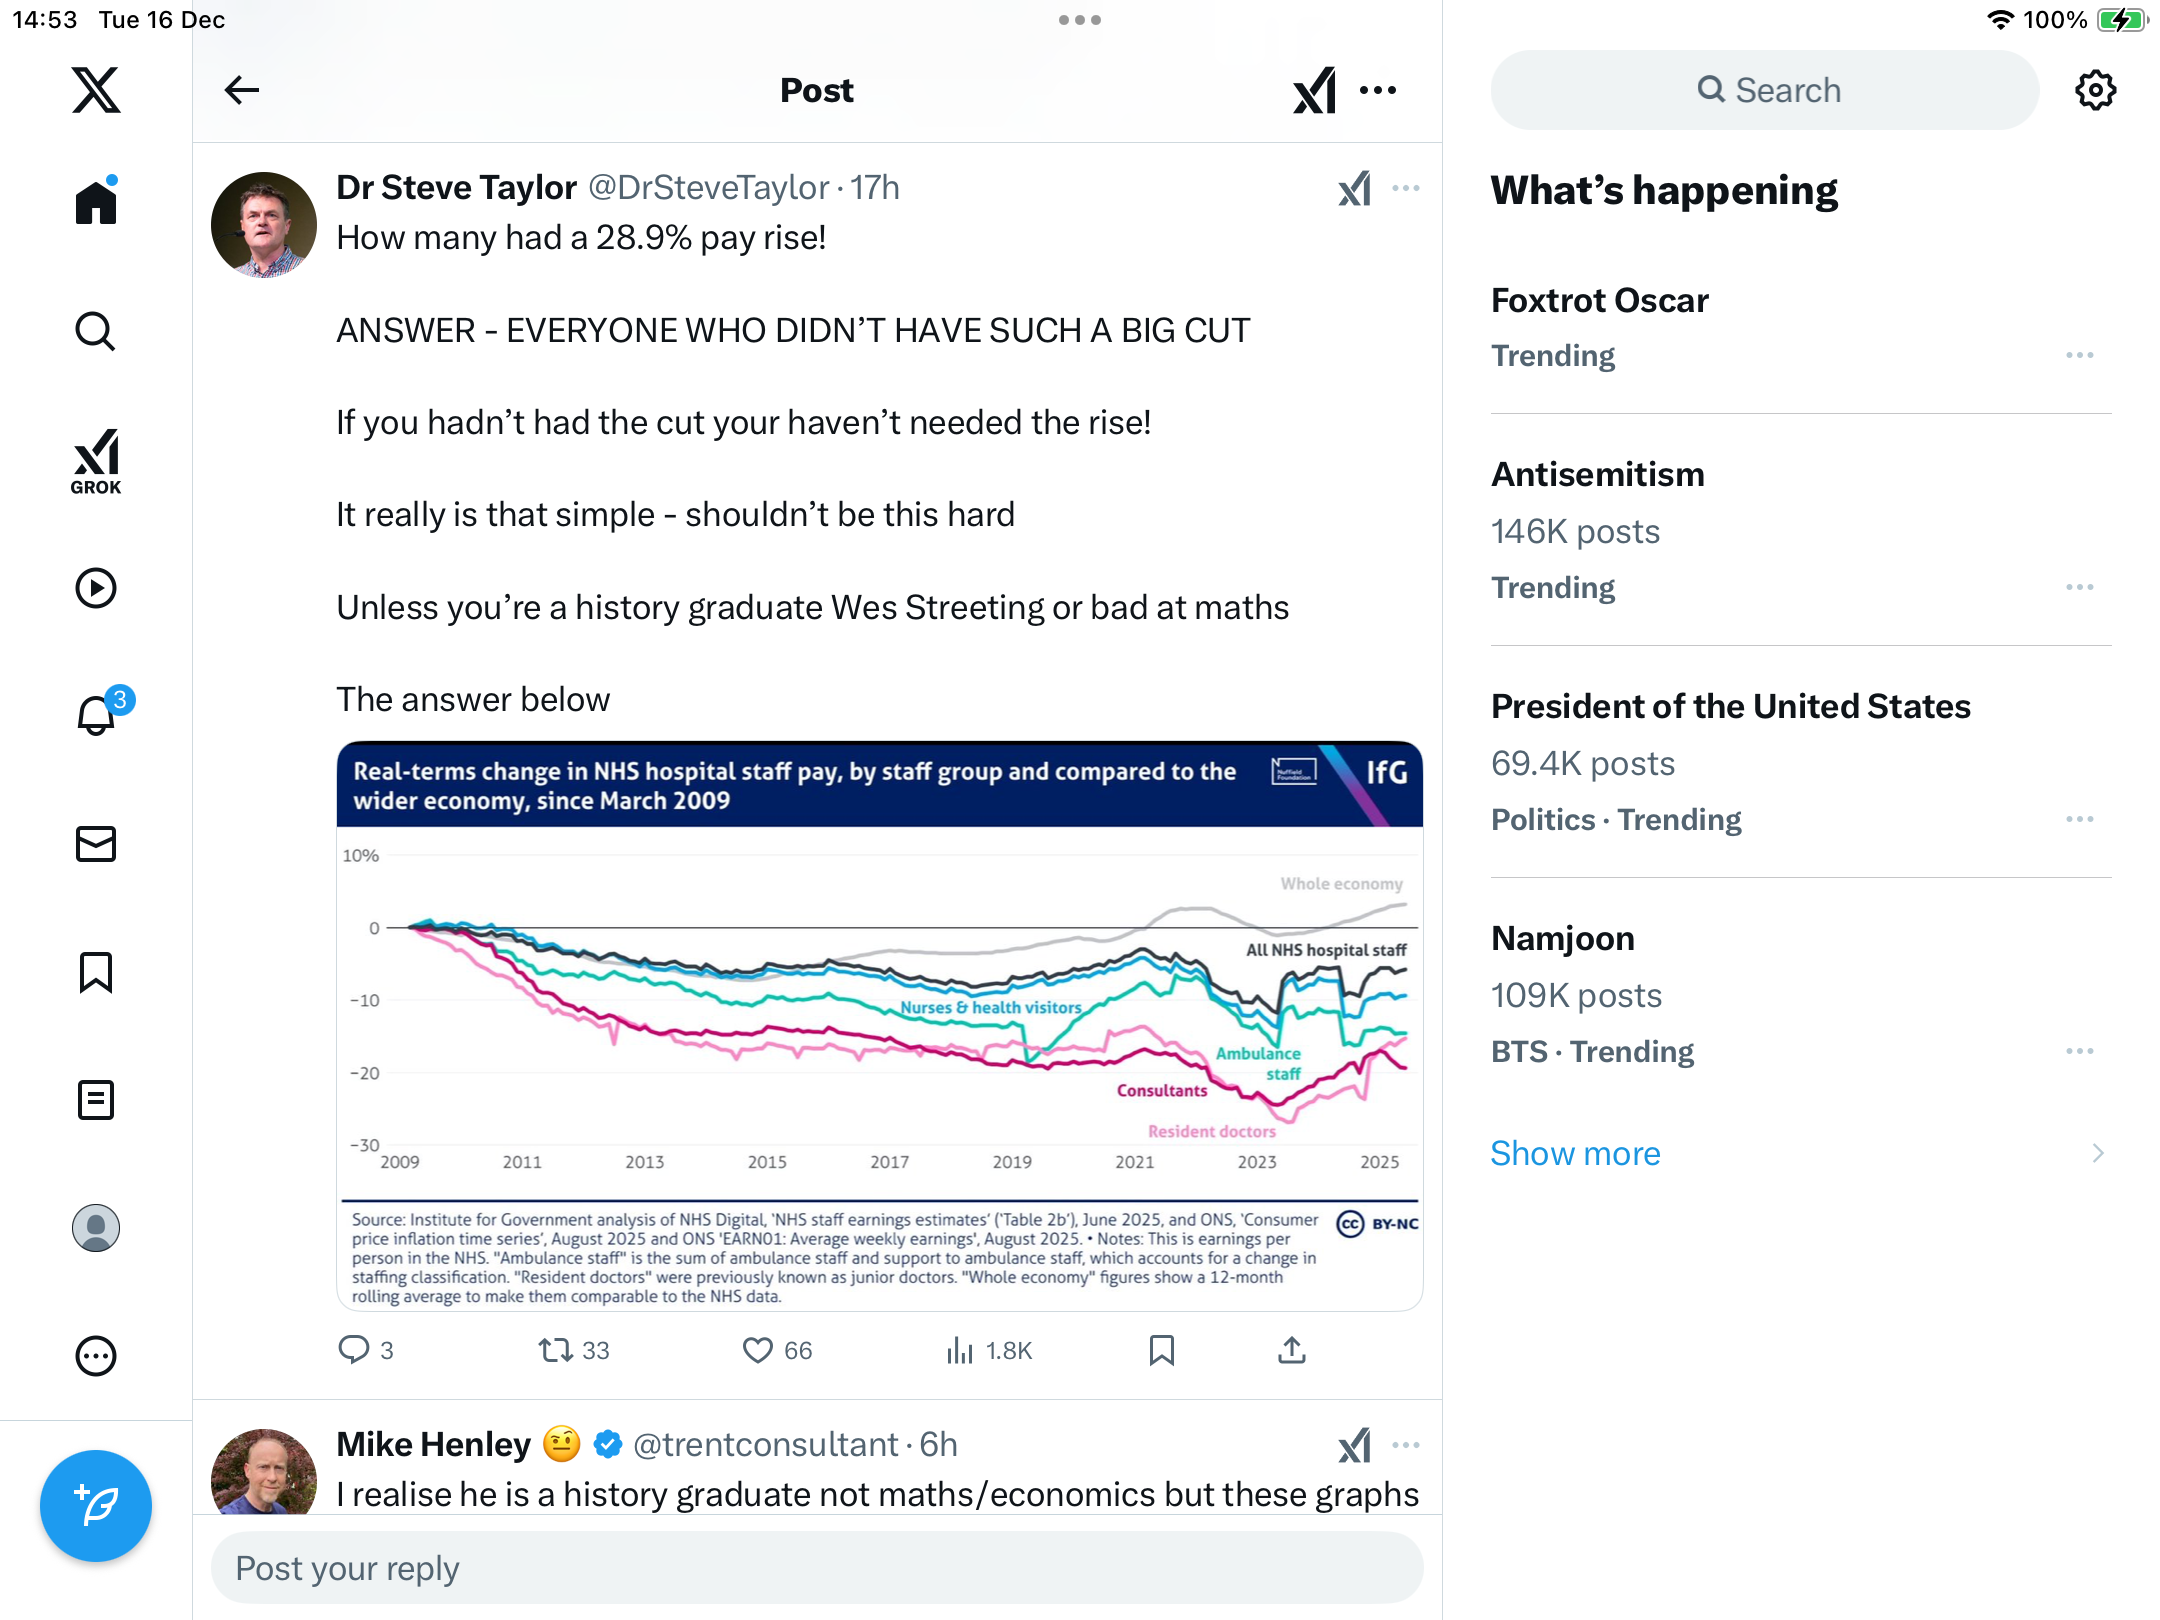The image size is (2160, 1620).
Task: Open search settings gear icon
Action: click(x=2095, y=90)
